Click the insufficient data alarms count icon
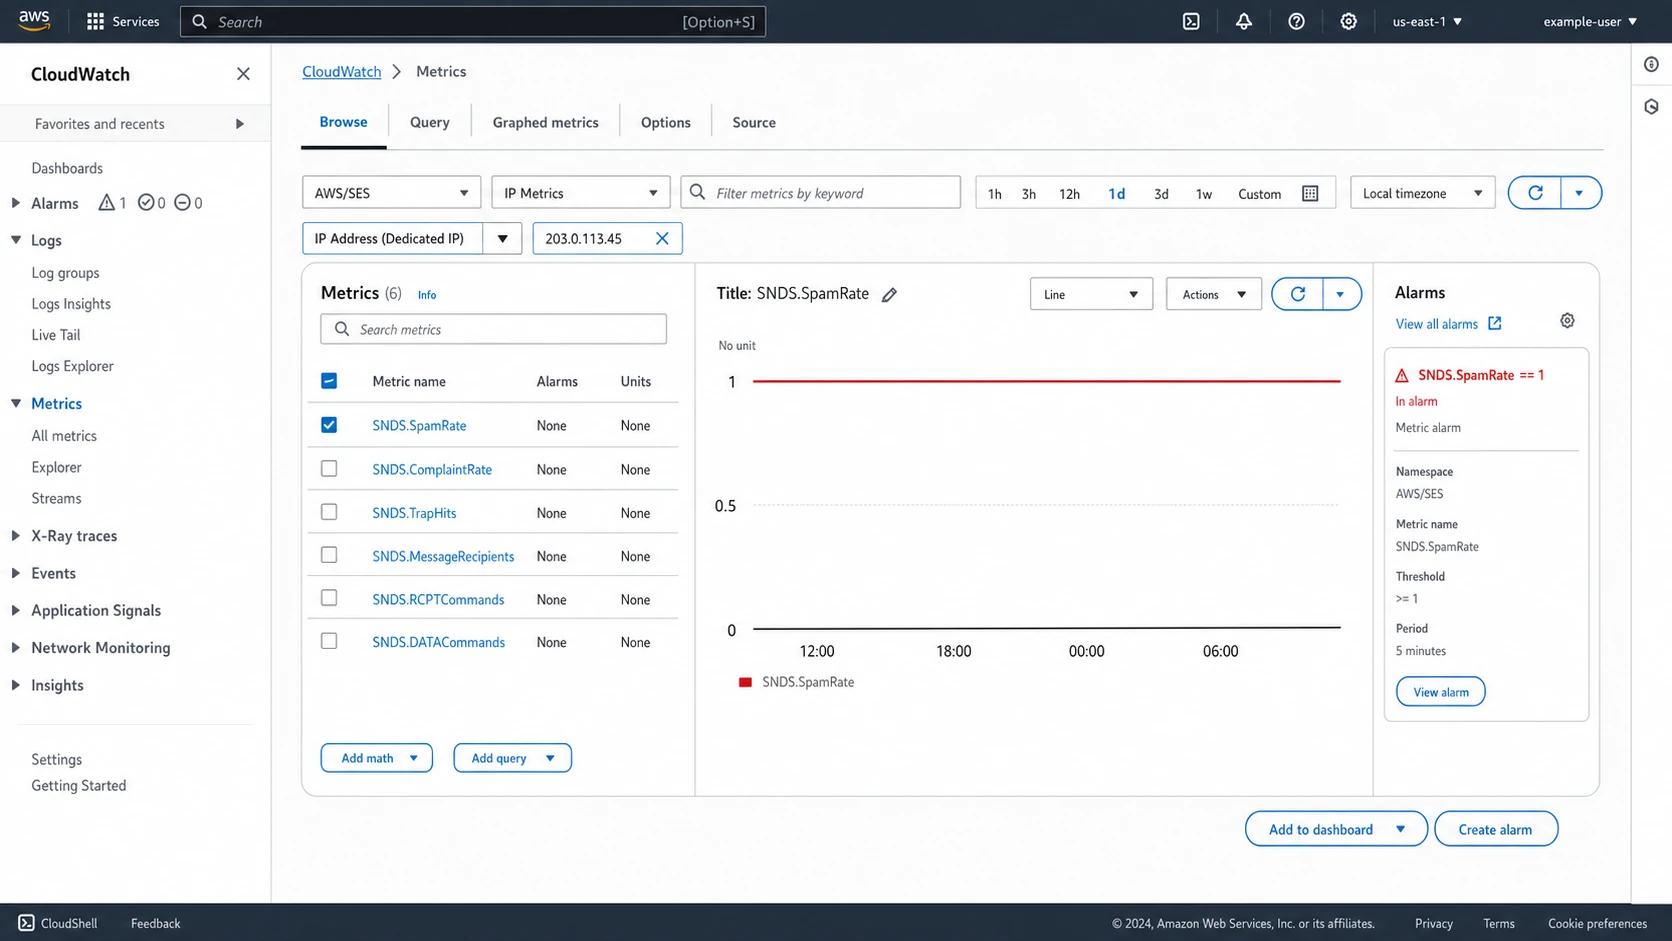 (182, 203)
